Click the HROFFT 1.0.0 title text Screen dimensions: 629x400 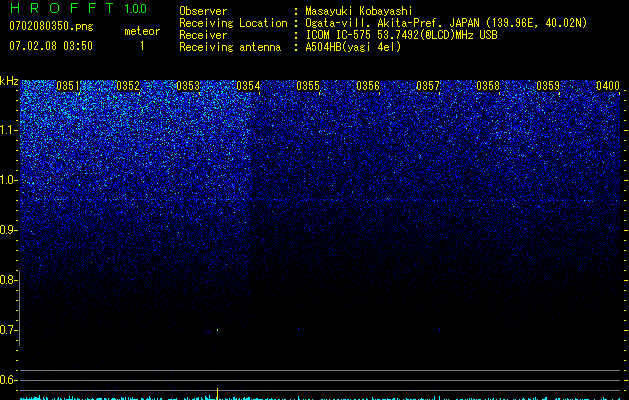tap(78, 8)
